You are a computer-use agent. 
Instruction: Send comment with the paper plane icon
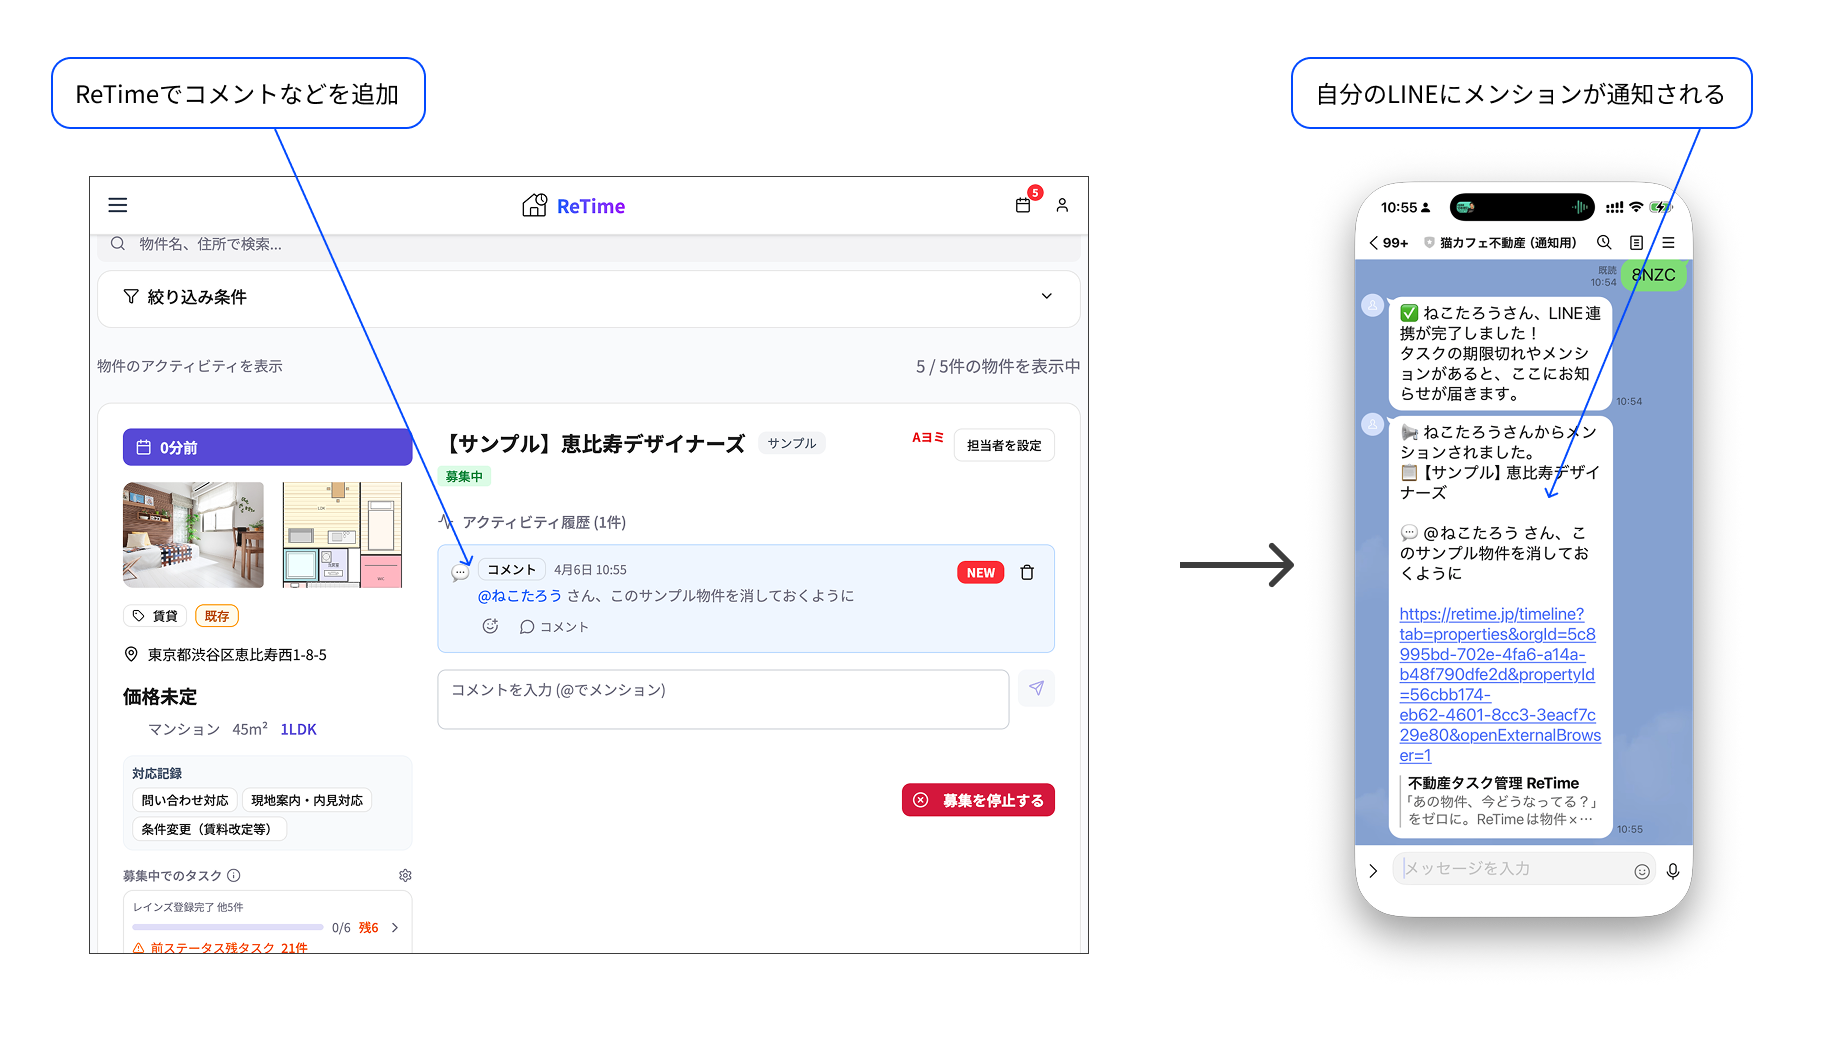[1037, 688]
